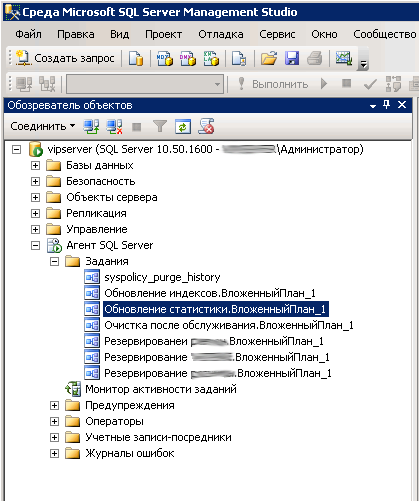Select the misspelled Резервированеи job
This screenshot has height=501, width=419.
pyautogui.click(x=214, y=341)
